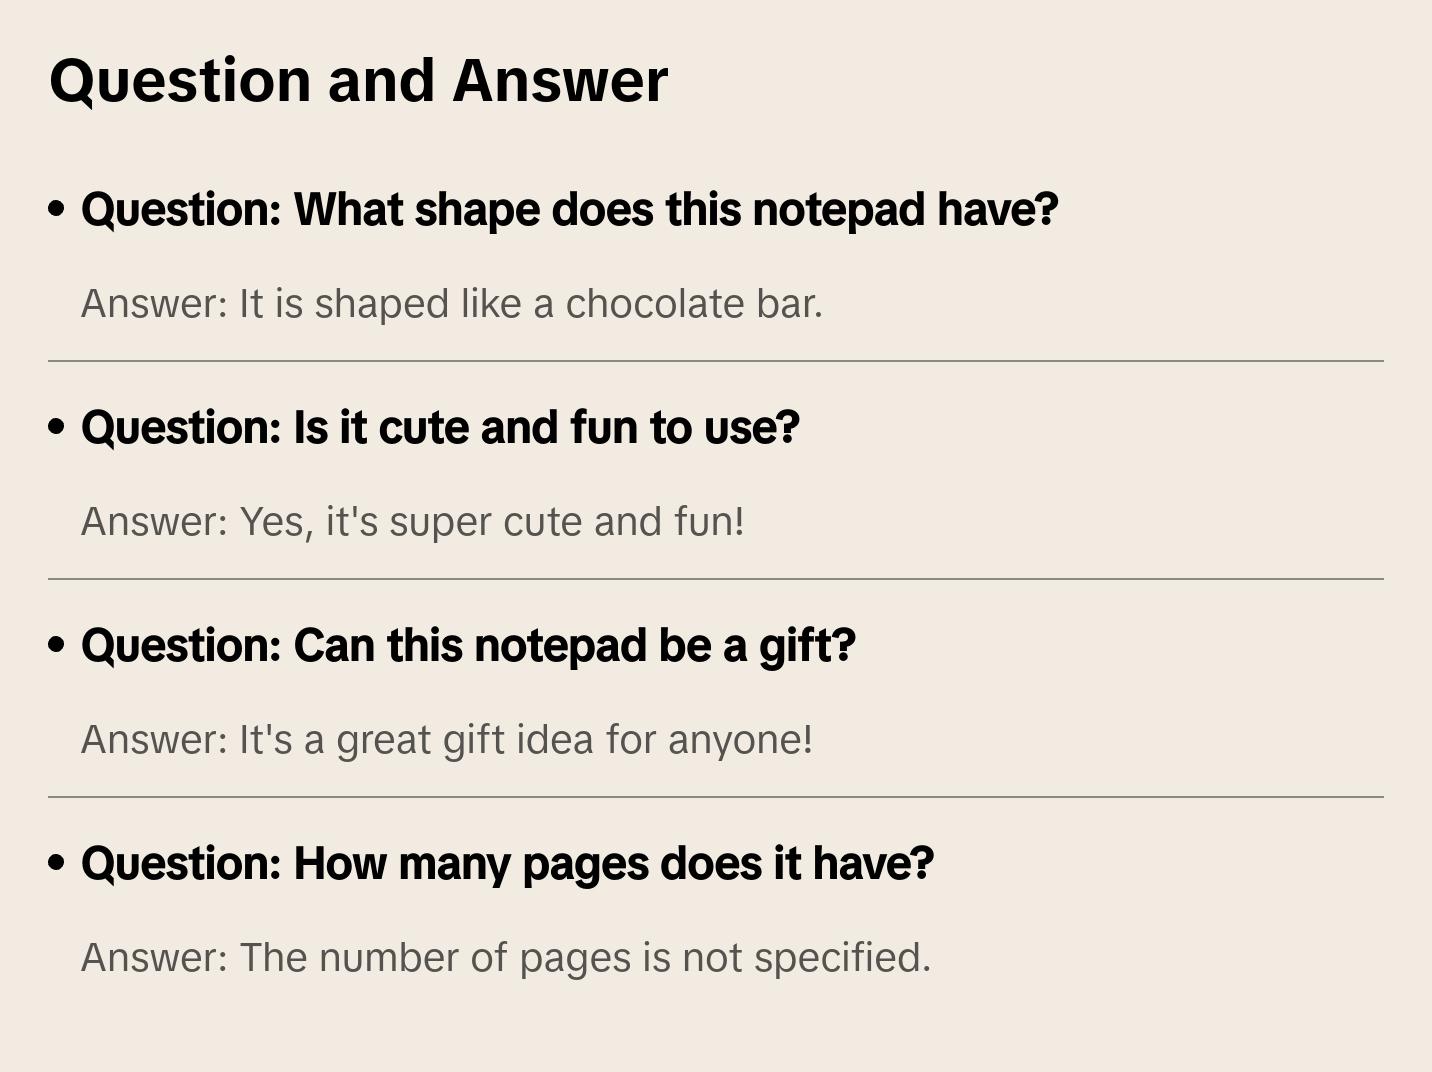1432x1072 pixels.
Task: Click the "Is it cute and fun to use?" question
Action: tap(440, 428)
